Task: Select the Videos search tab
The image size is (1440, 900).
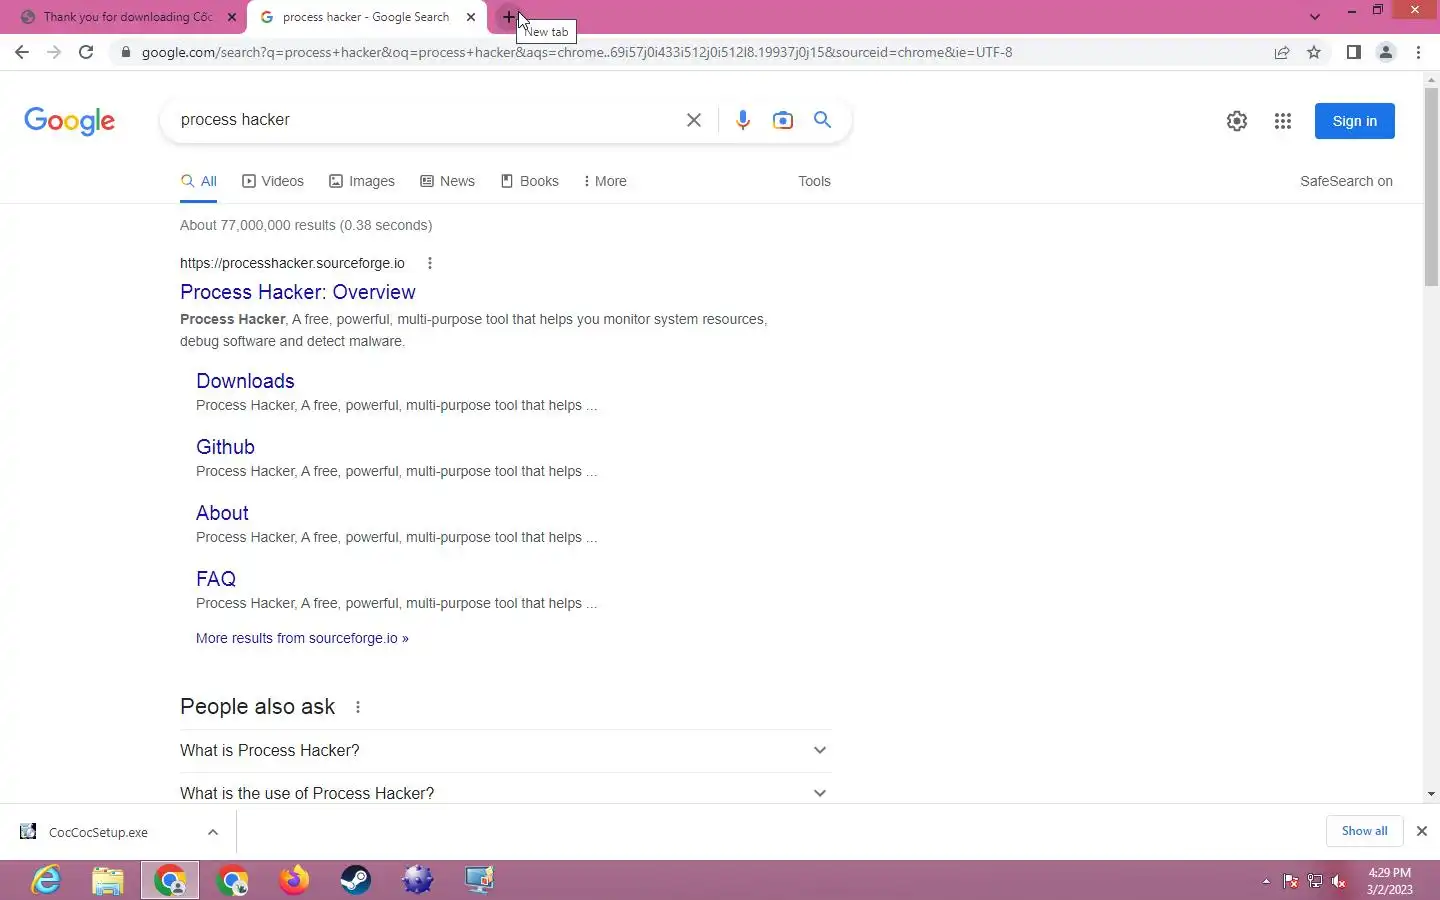Action: [x=273, y=181]
